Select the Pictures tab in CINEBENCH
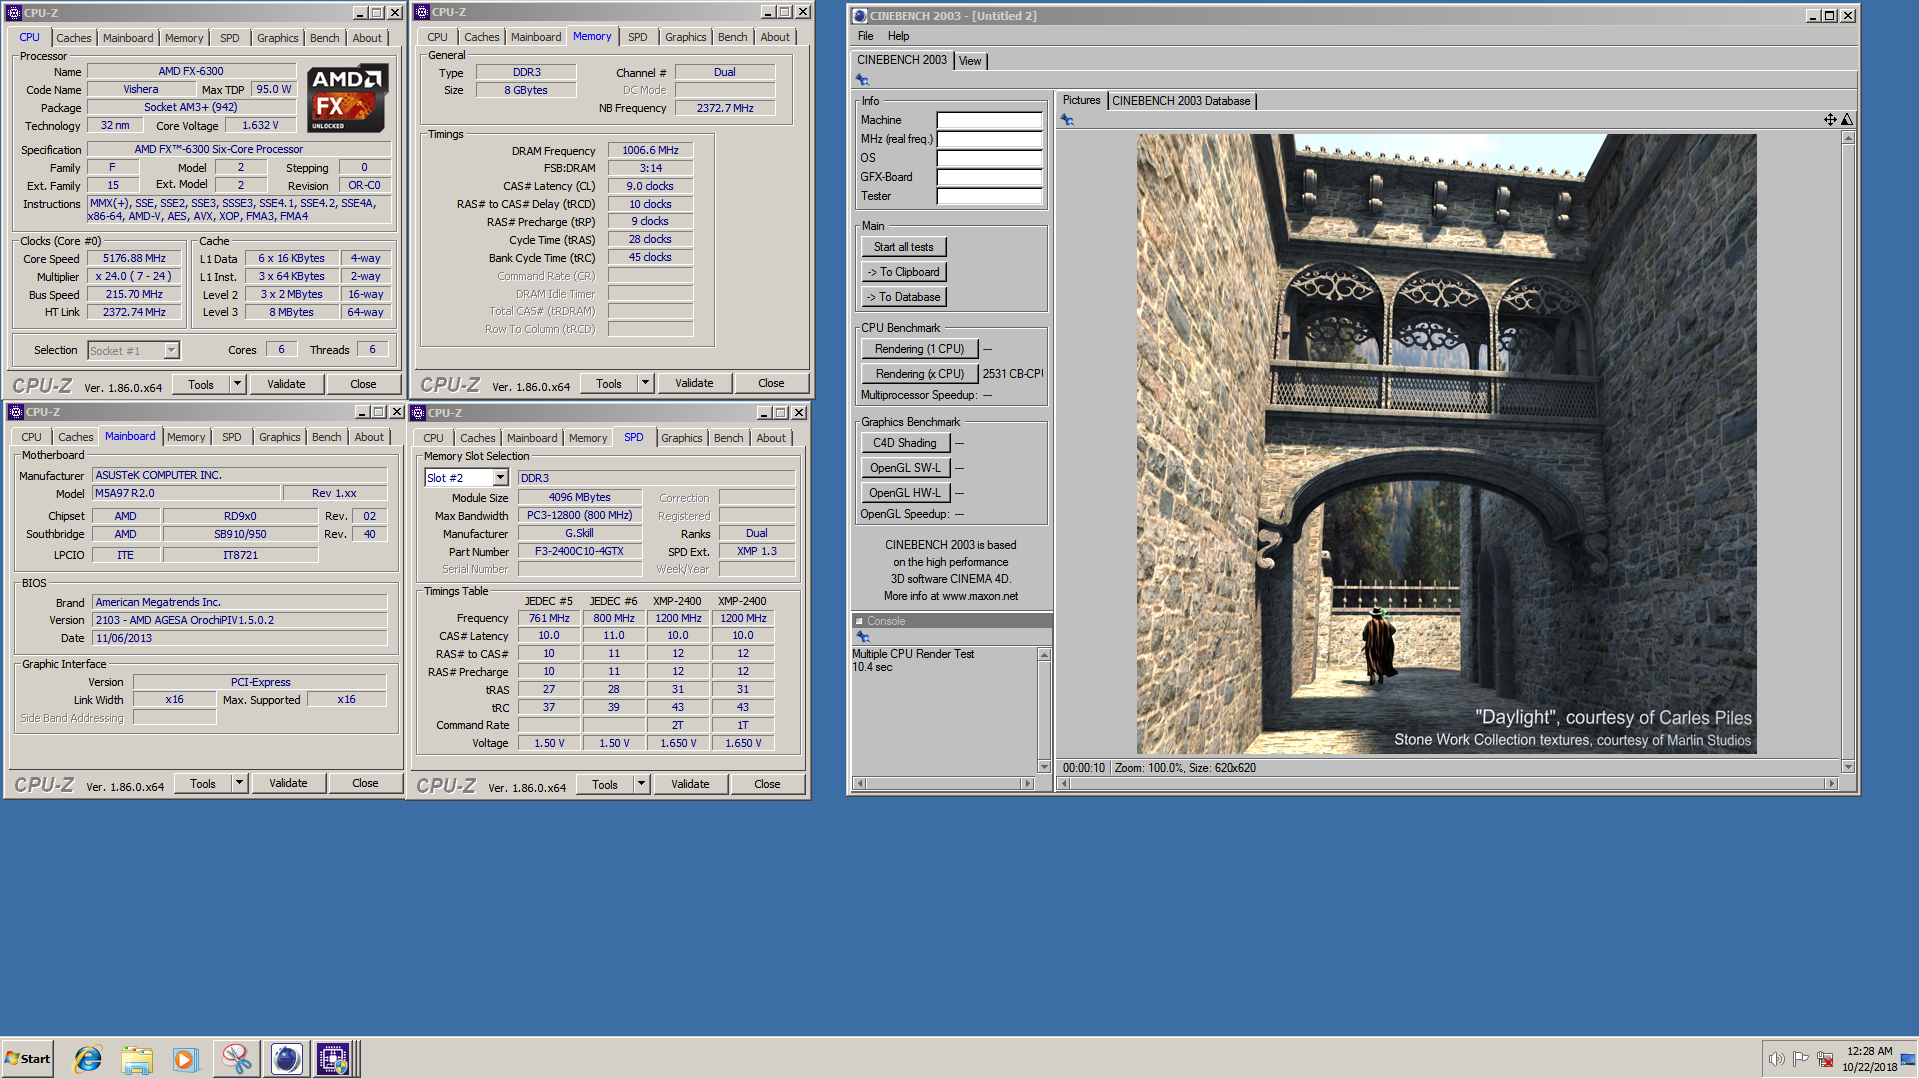Image resolution: width=1919 pixels, height=1079 pixels. click(x=1081, y=100)
